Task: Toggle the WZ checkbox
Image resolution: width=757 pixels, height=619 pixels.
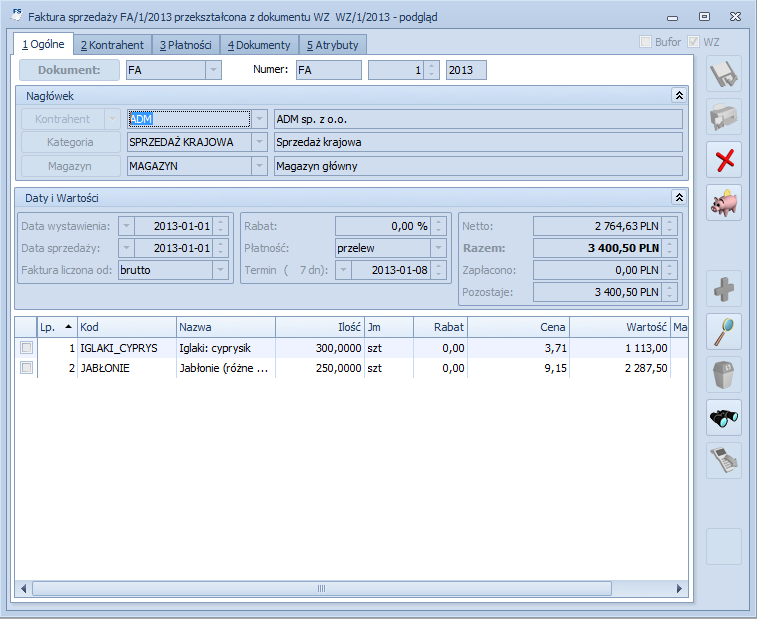Action: tap(693, 42)
